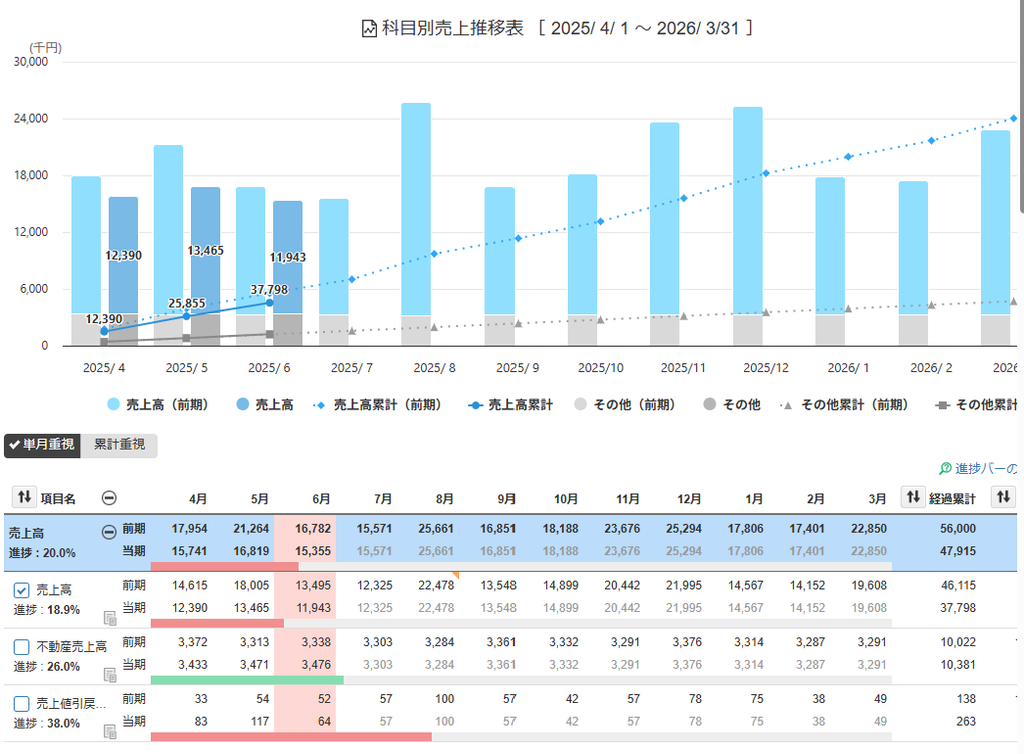Image resolution: width=1024 pixels, height=754 pixels.
Task: Sort by 経過累計 using left arrows icon
Action: [x=913, y=497]
